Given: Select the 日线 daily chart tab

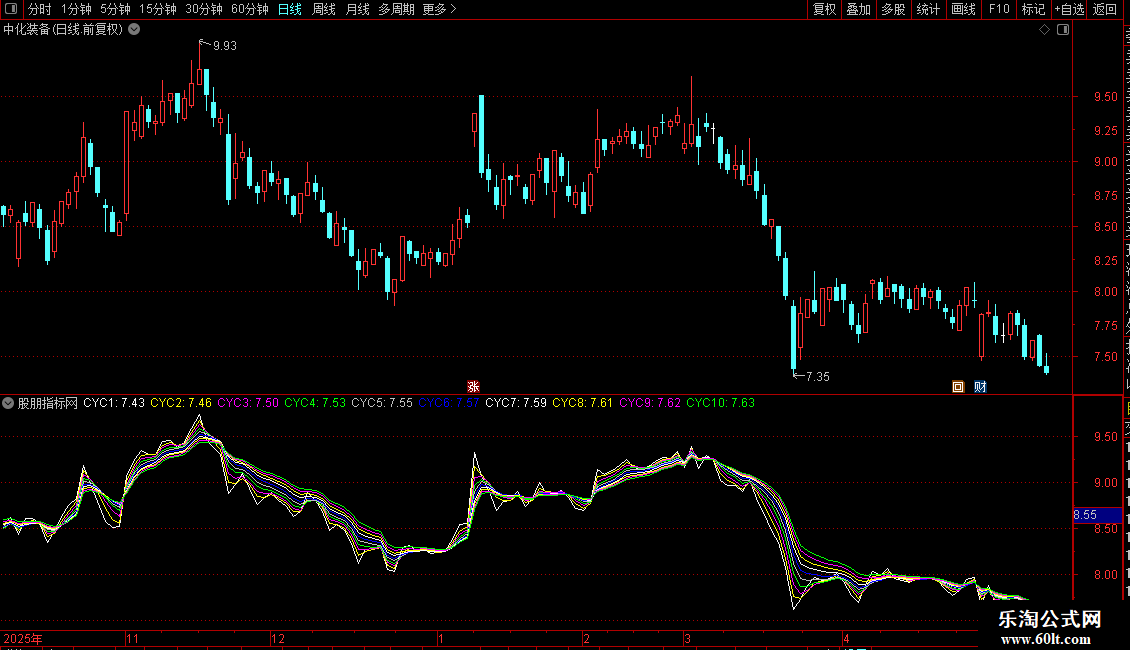Looking at the screenshot, I should 290,9.
